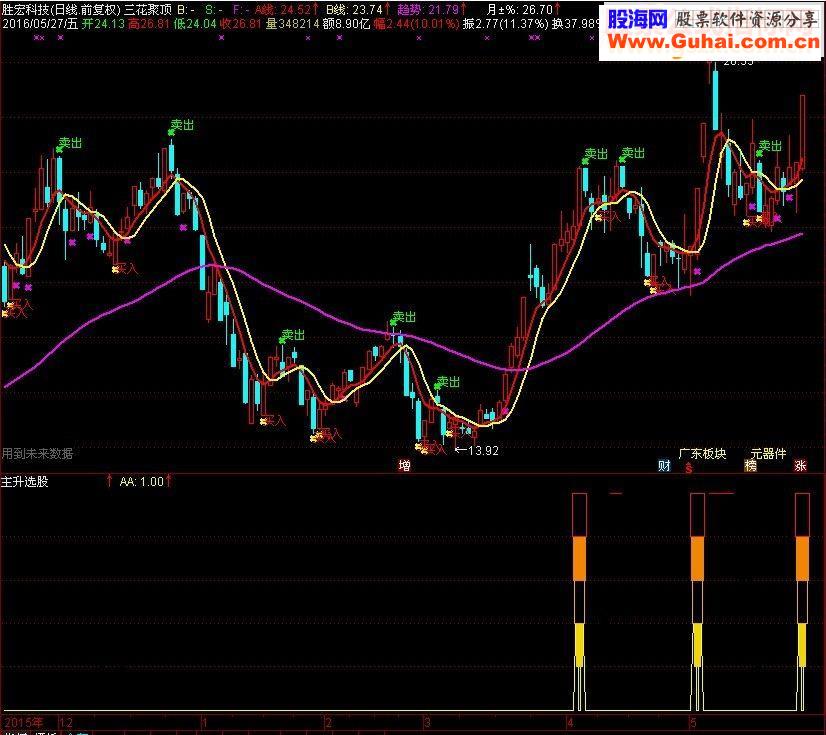Select the 主升选股 indicator title
The width and height of the screenshot is (826, 735).
pos(24,482)
